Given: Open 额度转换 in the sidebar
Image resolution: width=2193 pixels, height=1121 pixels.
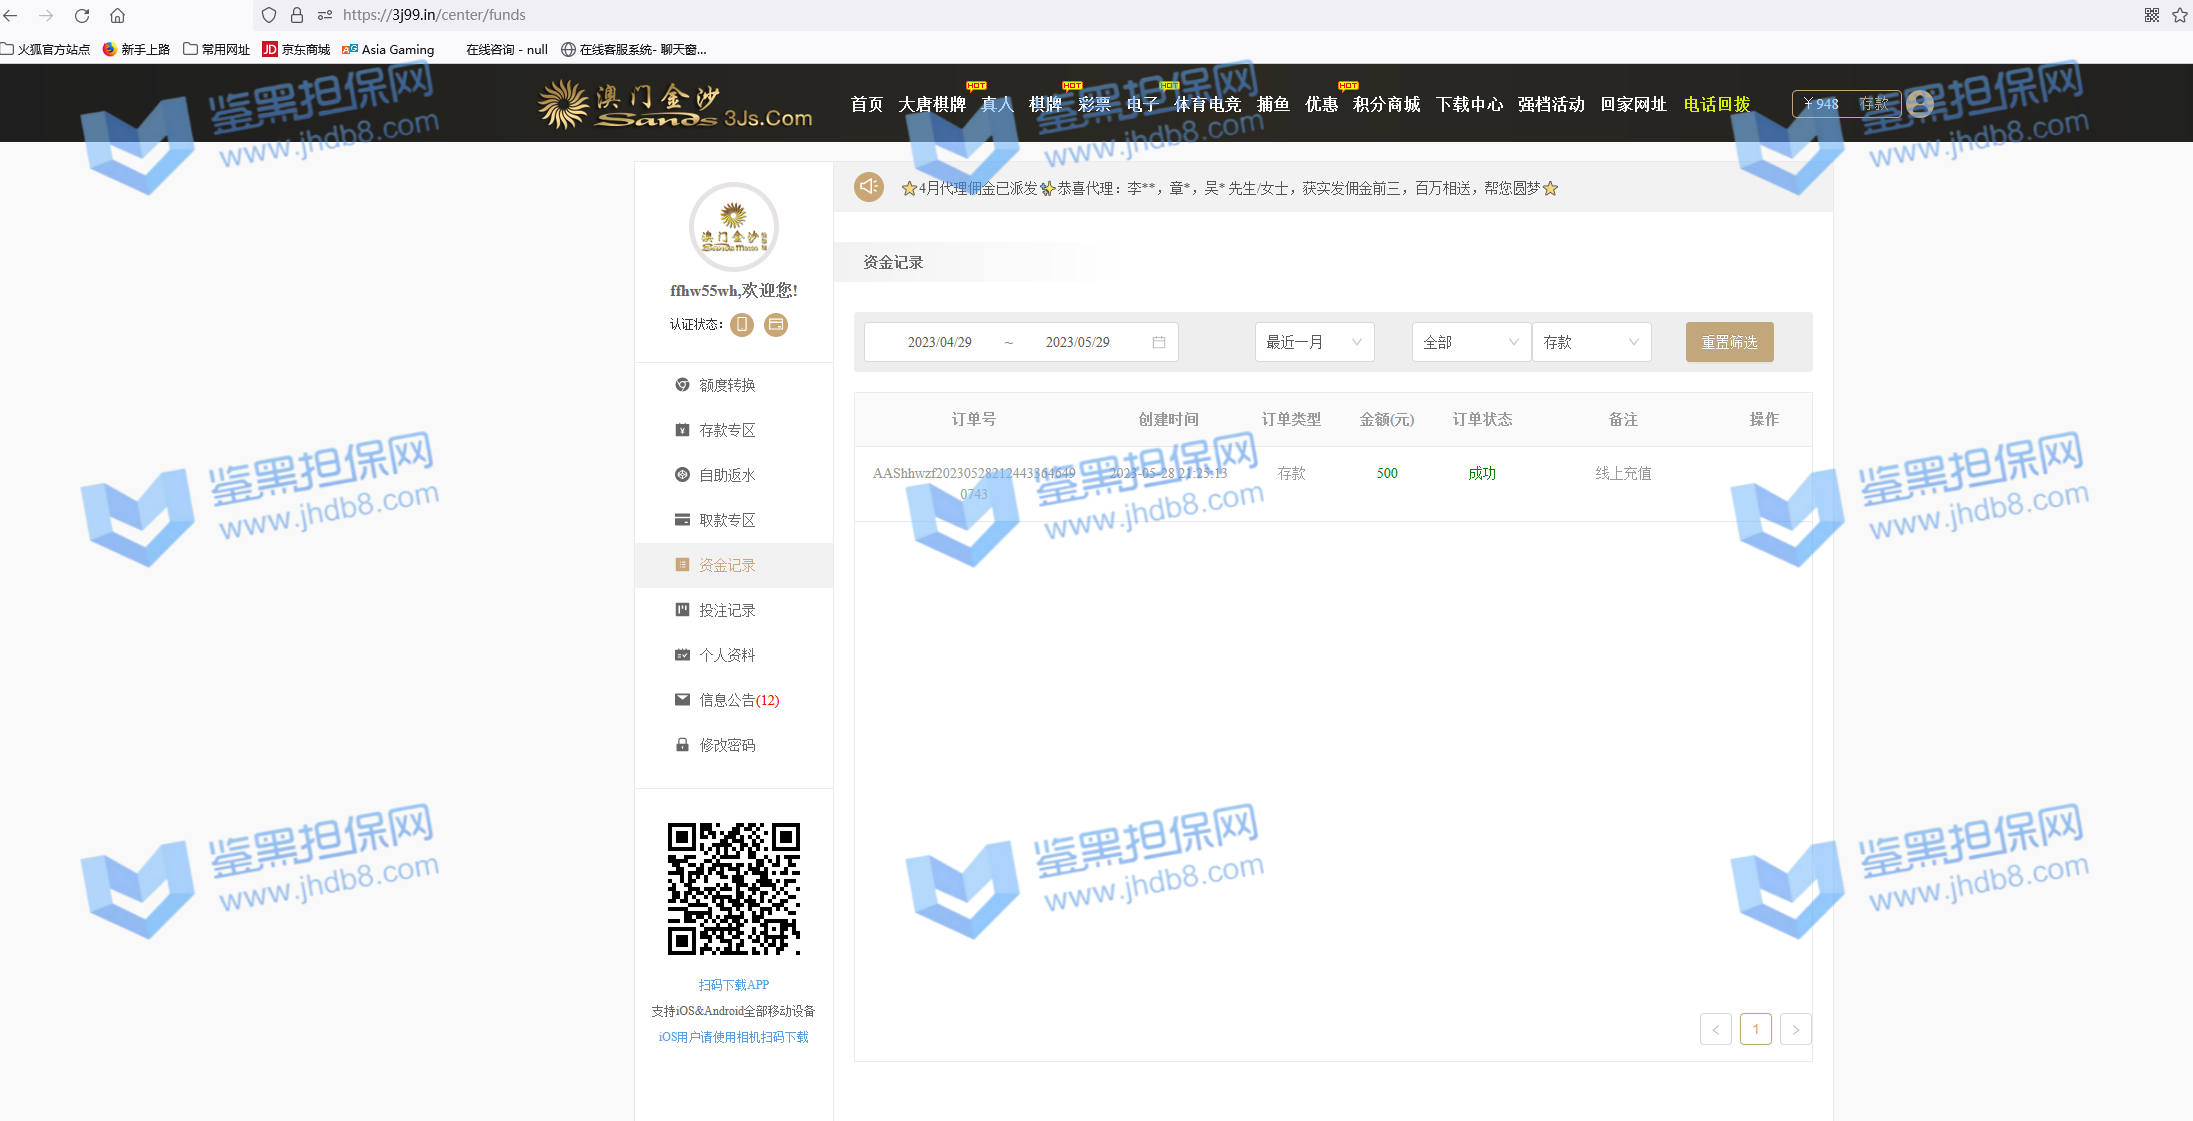Looking at the screenshot, I should [x=727, y=385].
